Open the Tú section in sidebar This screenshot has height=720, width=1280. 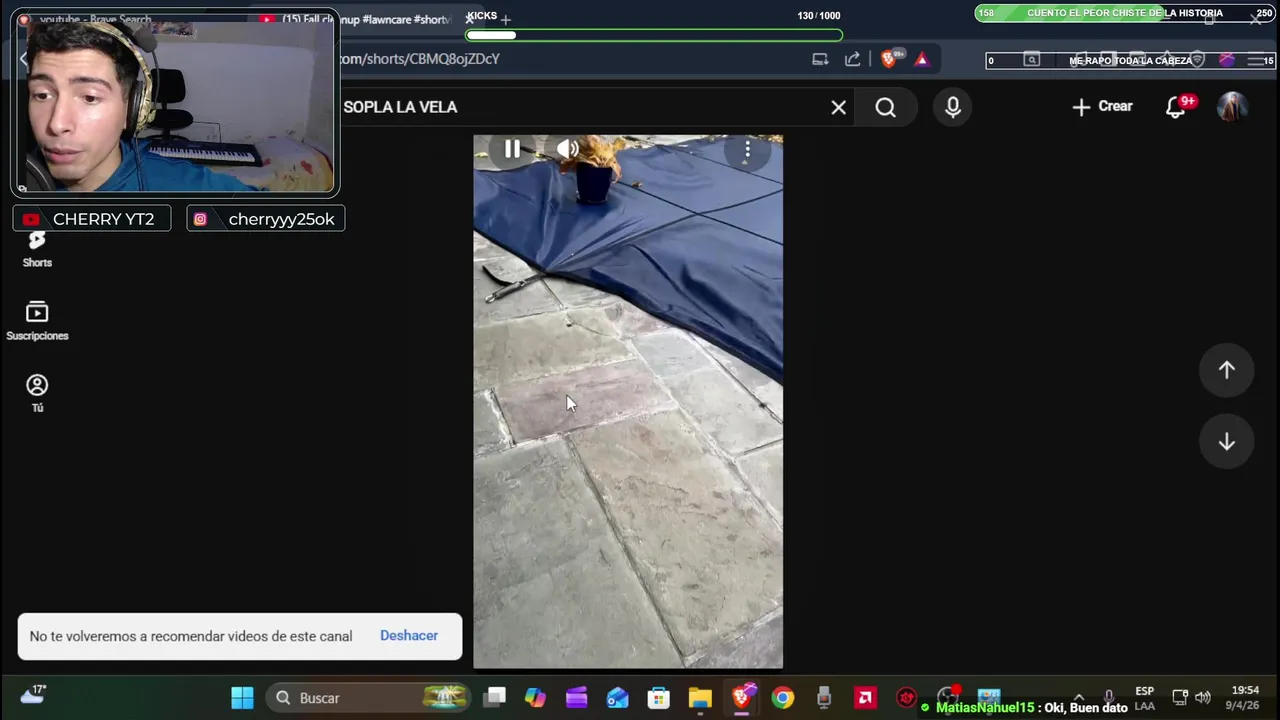tap(37, 393)
